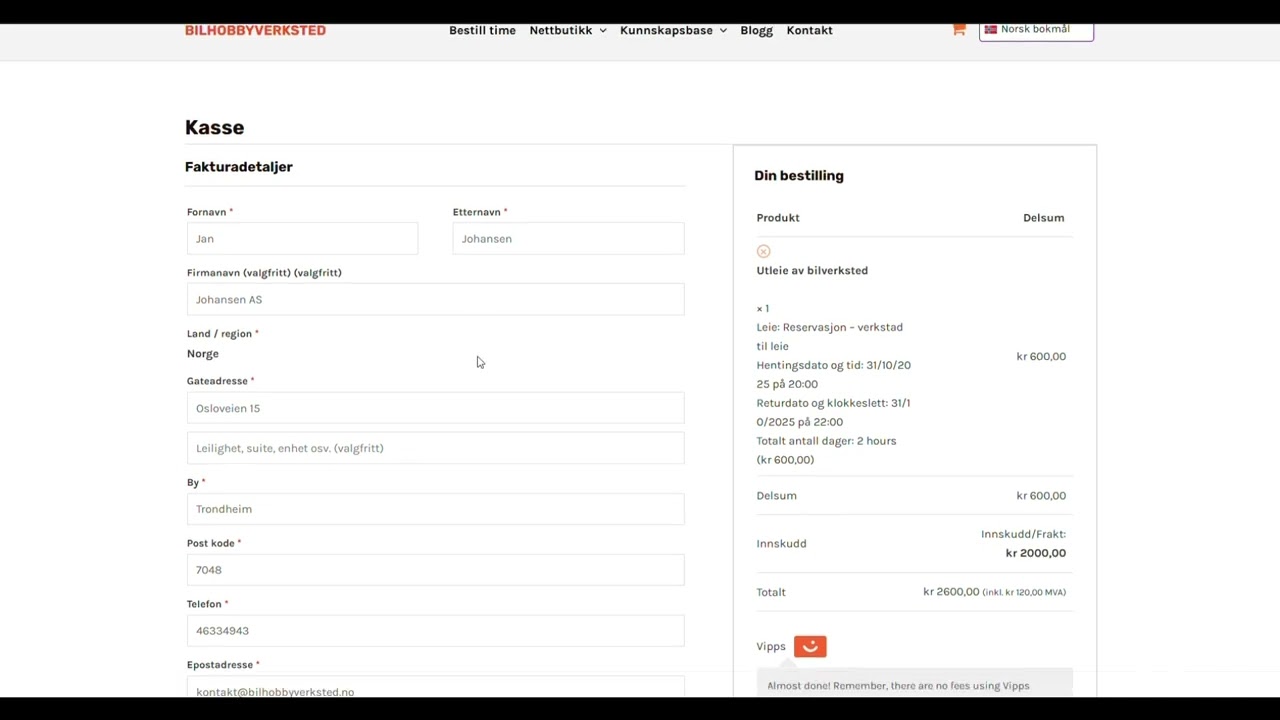Open the Kontakt page
The height and width of the screenshot is (720, 1280).
click(x=809, y=30)
